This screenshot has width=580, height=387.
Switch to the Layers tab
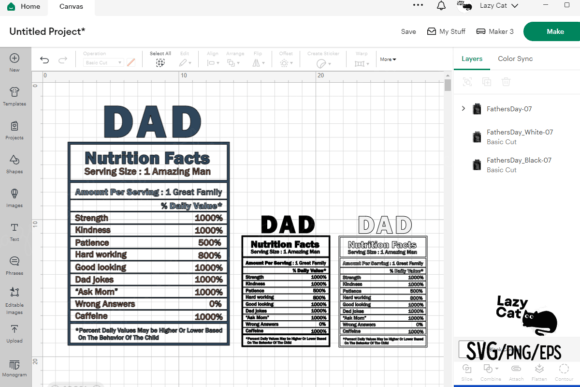pos(472,58)
